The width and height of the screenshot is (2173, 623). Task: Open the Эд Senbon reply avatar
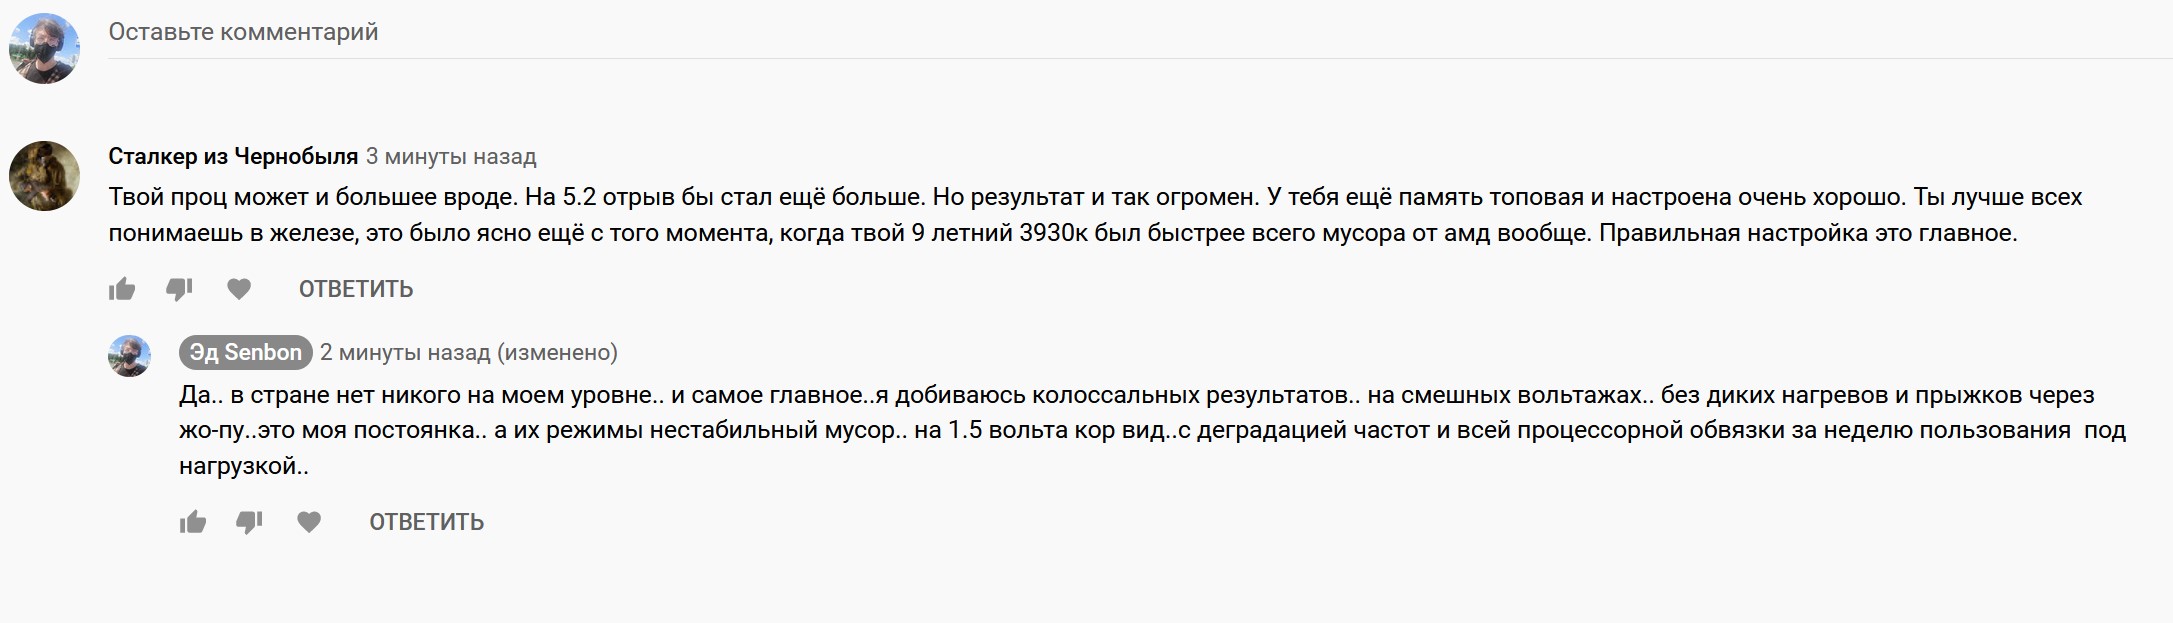tap(129, 356)
